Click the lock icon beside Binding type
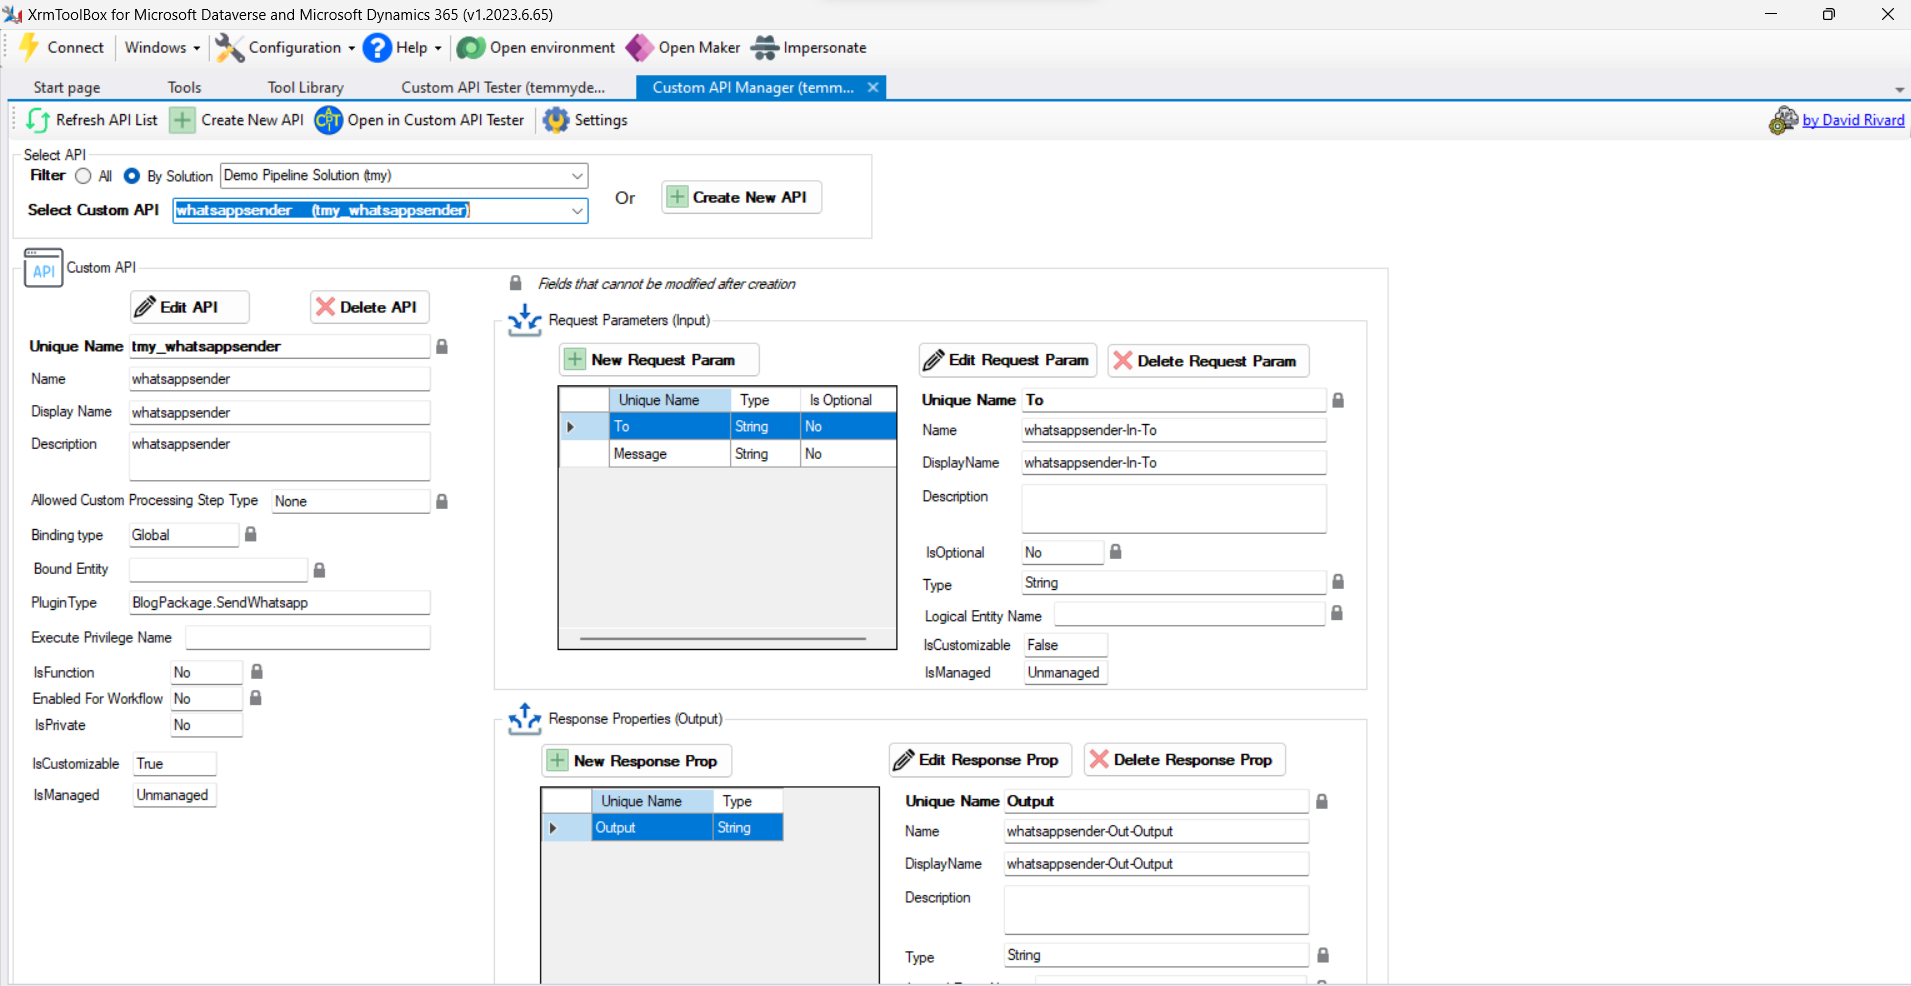 tap(251, 534)
